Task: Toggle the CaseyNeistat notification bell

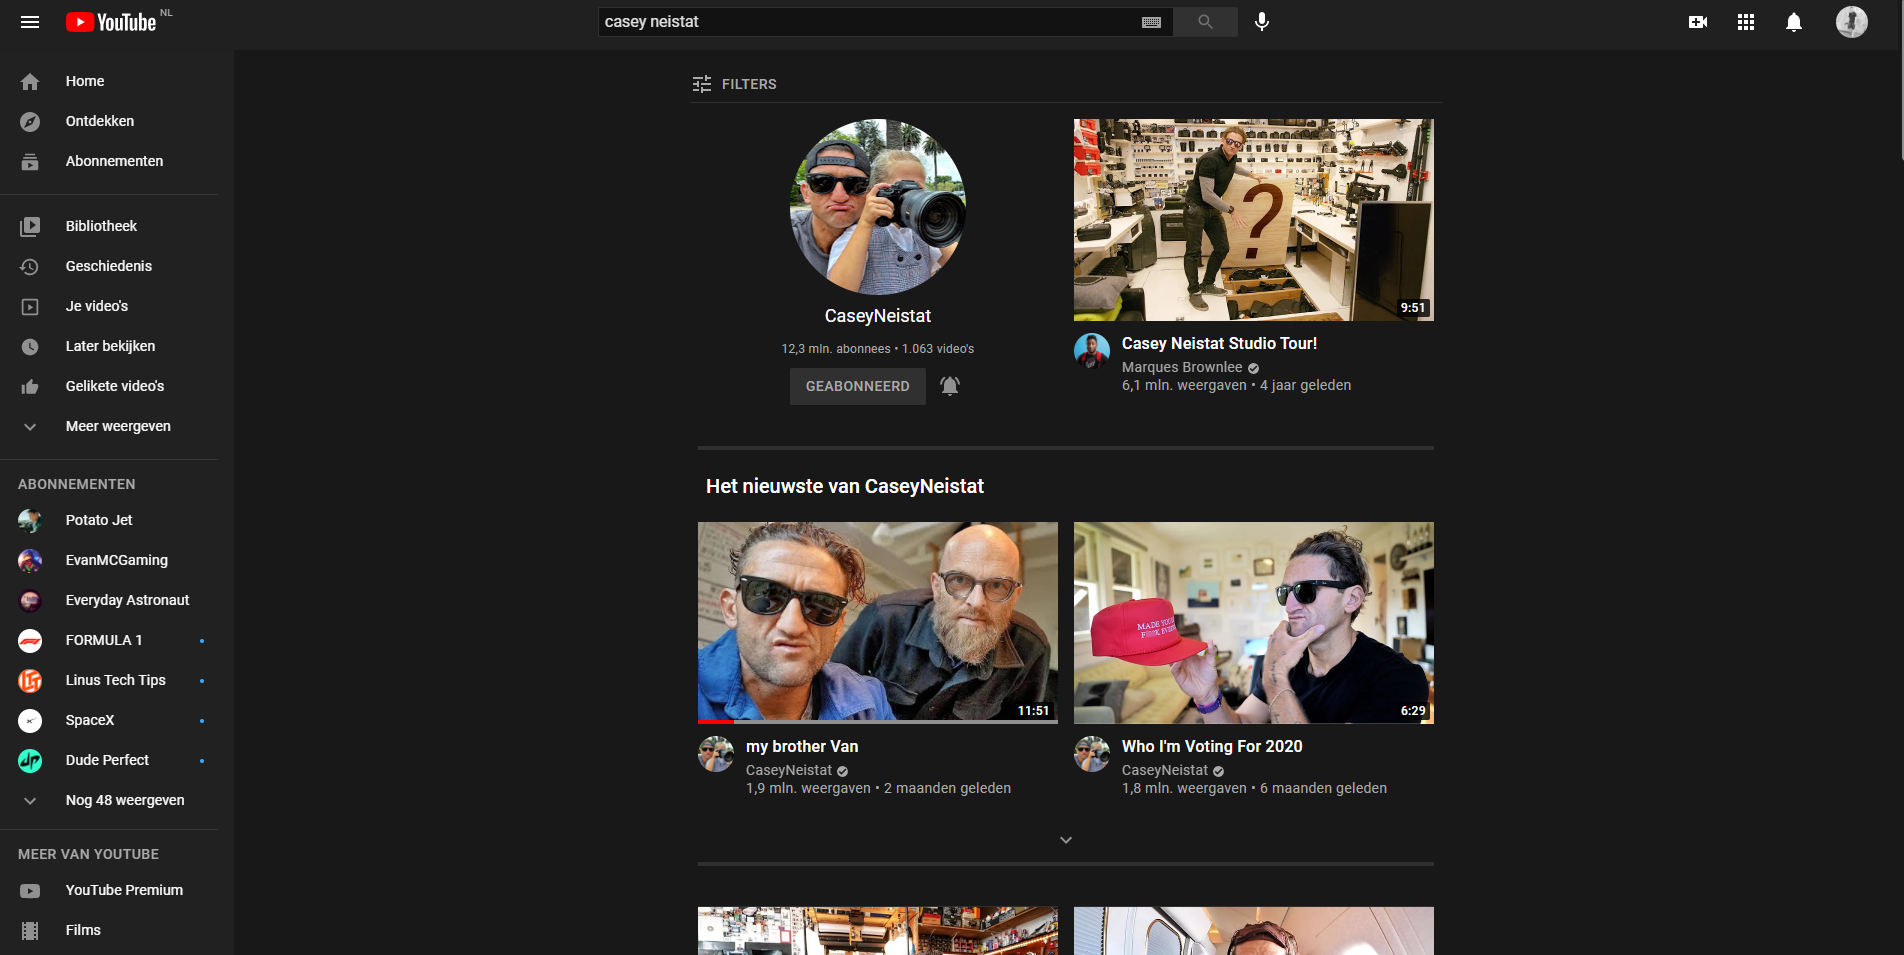Action: (x=950, y=386)
